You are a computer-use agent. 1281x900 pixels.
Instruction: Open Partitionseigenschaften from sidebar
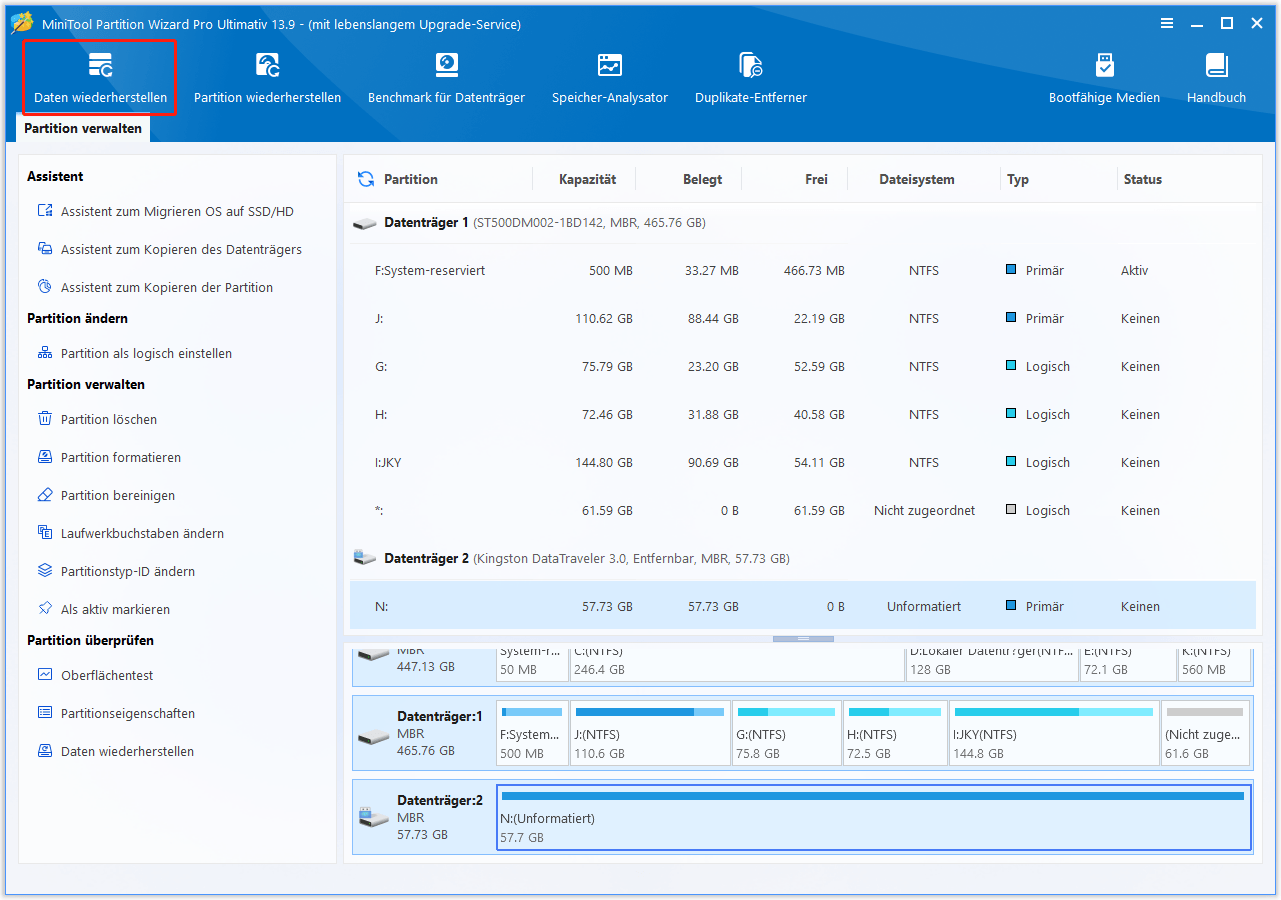(x=116, y=714)
